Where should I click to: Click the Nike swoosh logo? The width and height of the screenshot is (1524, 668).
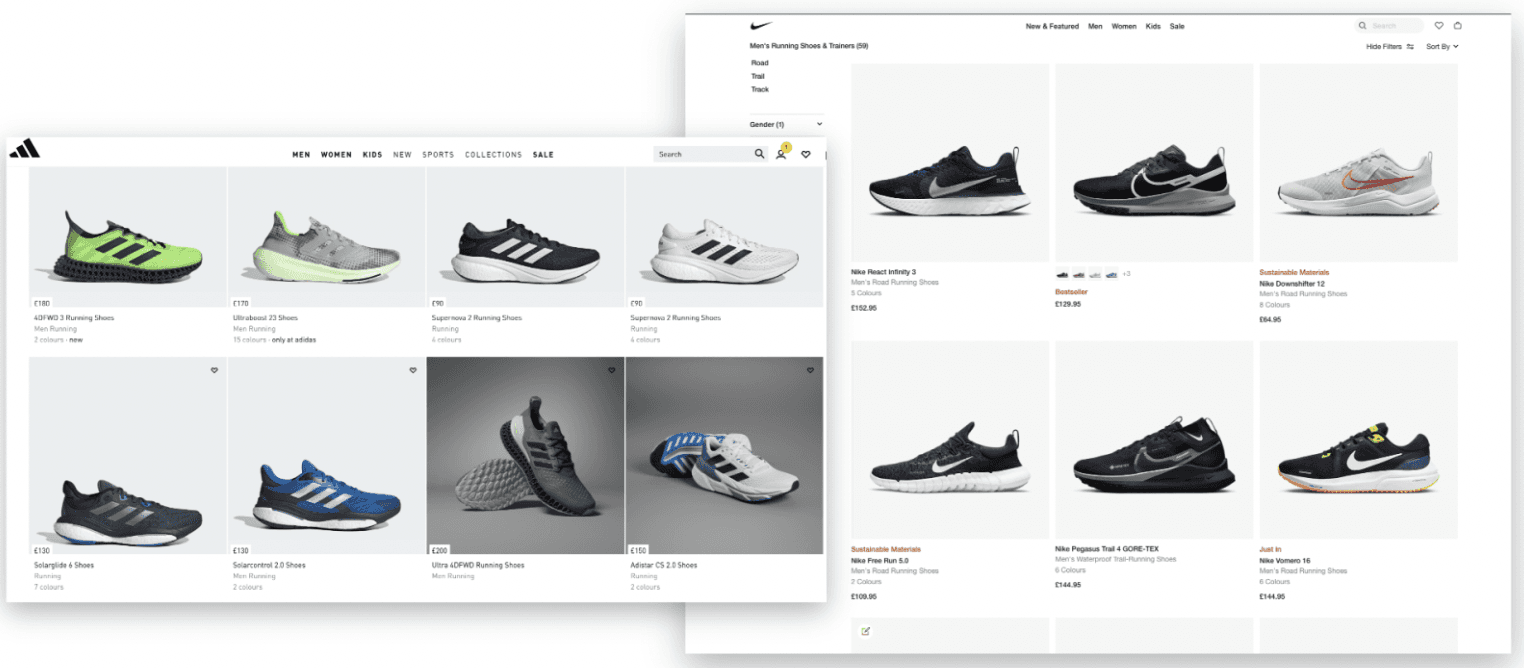pyautogui.click(x=761, y=25)
